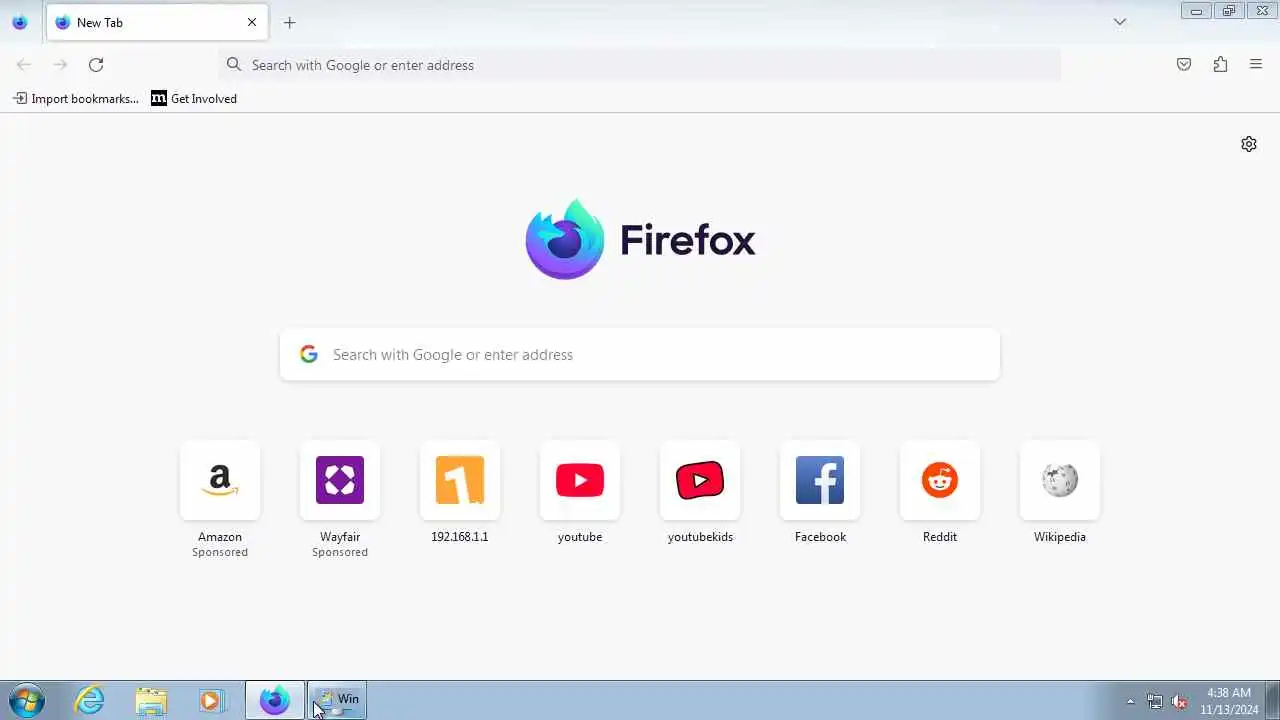Click the Windows Start button
Viewport: 1280px width, 720px height.
26,700
